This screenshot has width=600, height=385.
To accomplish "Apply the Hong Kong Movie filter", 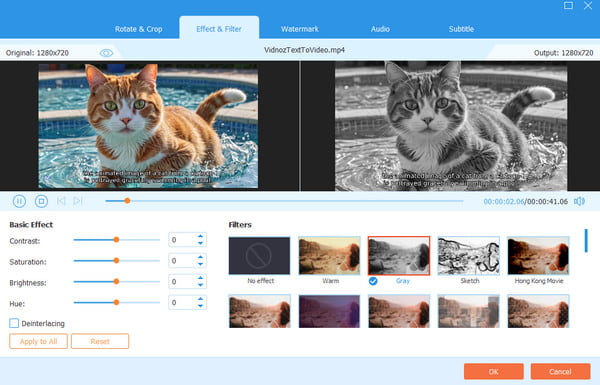I will tap(538, 256).
